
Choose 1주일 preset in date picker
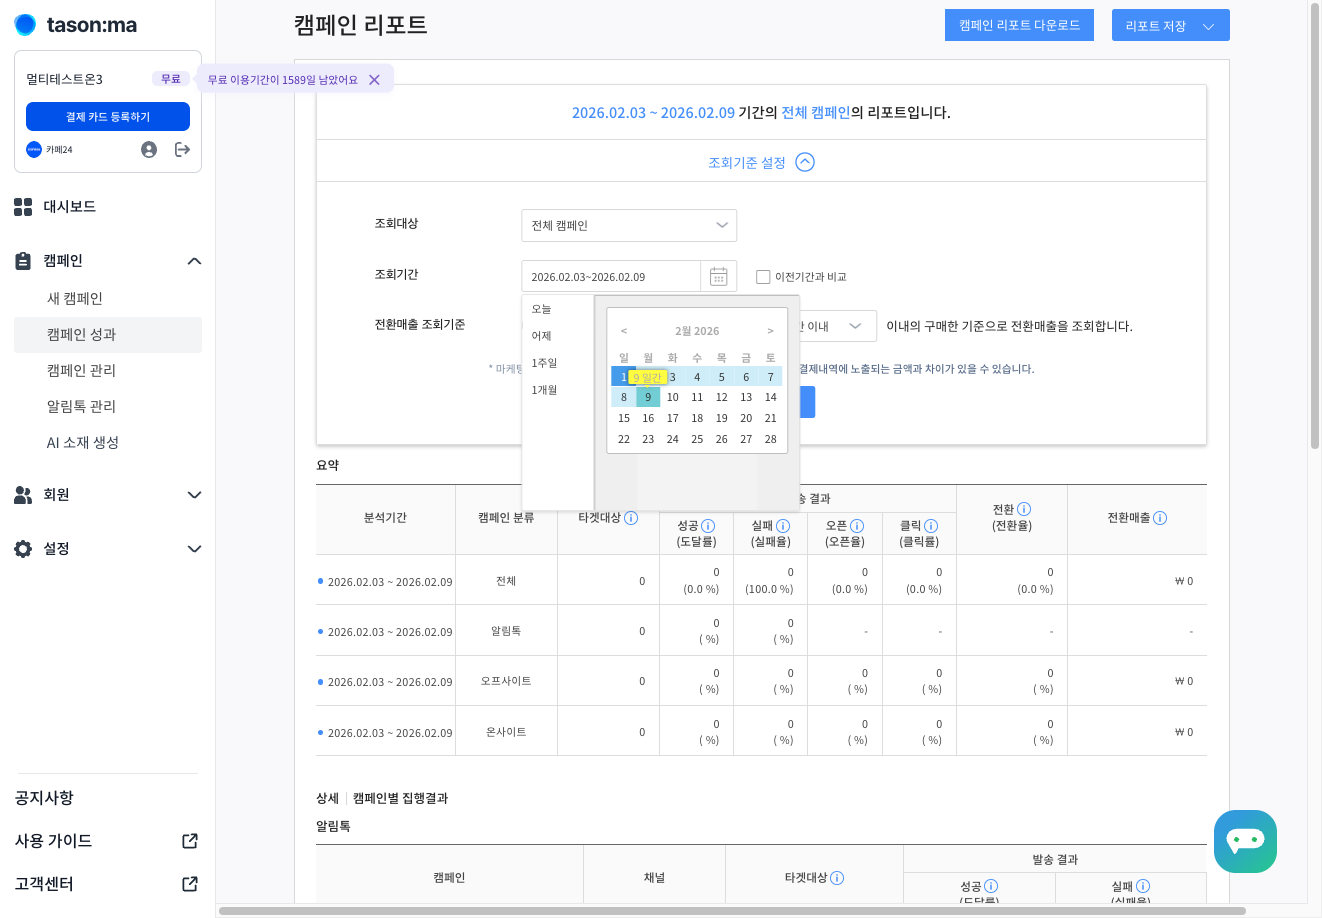click(545, 363)
